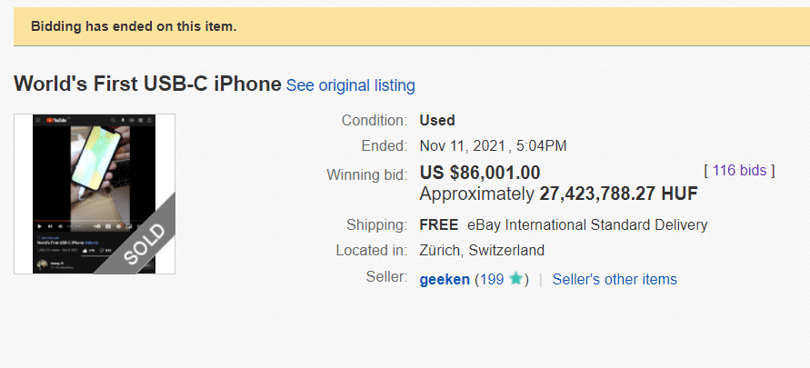Click the play icon in the item photo
This screenshot has width=810, height=368.
[39, 226]
